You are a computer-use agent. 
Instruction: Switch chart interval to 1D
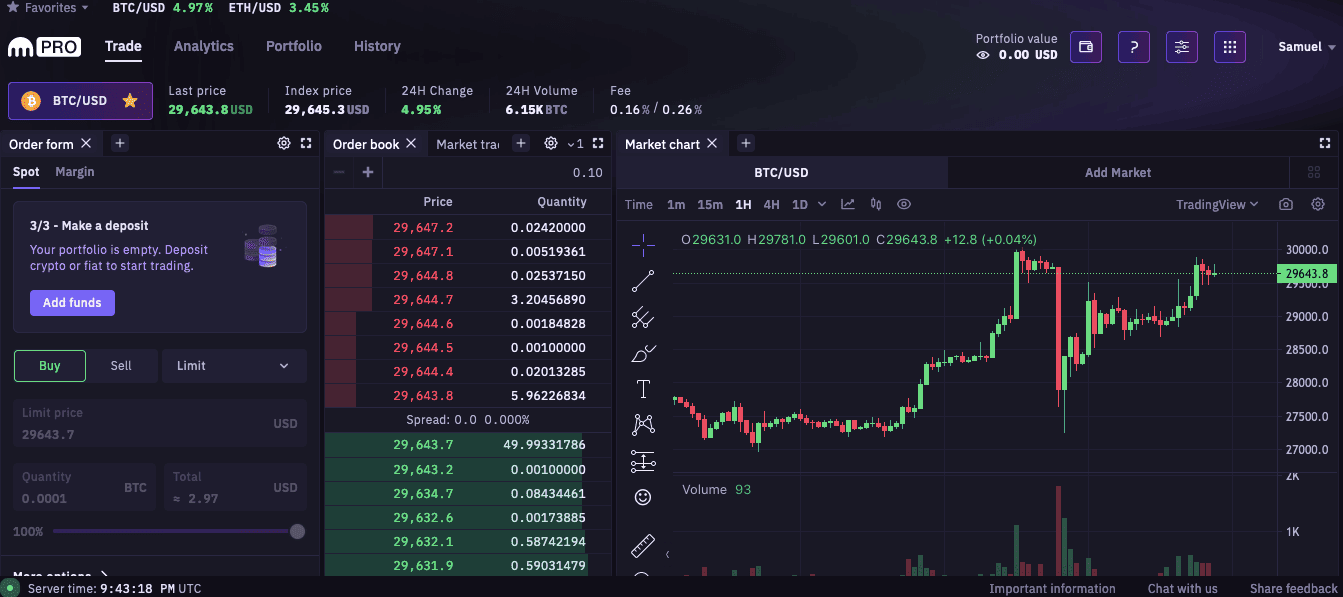(x=800, y=204)
